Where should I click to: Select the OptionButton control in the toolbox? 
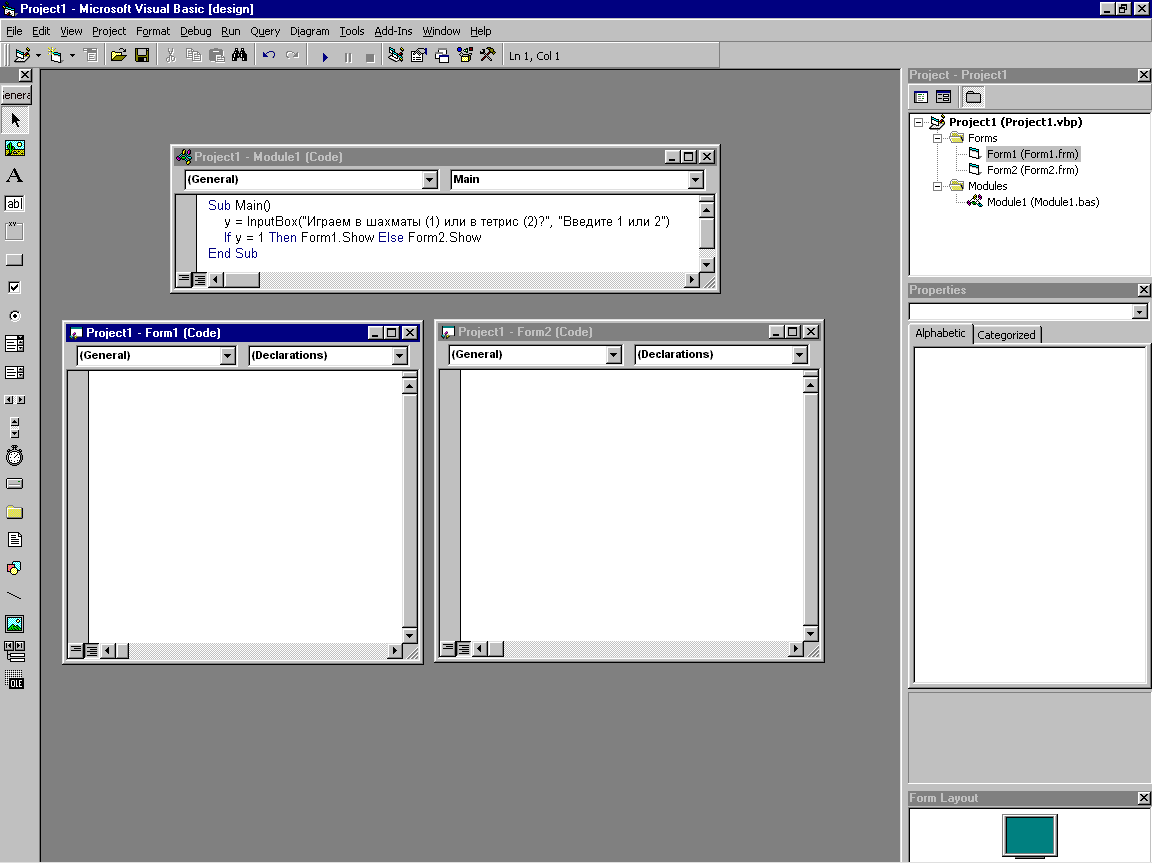coord(15,316)
